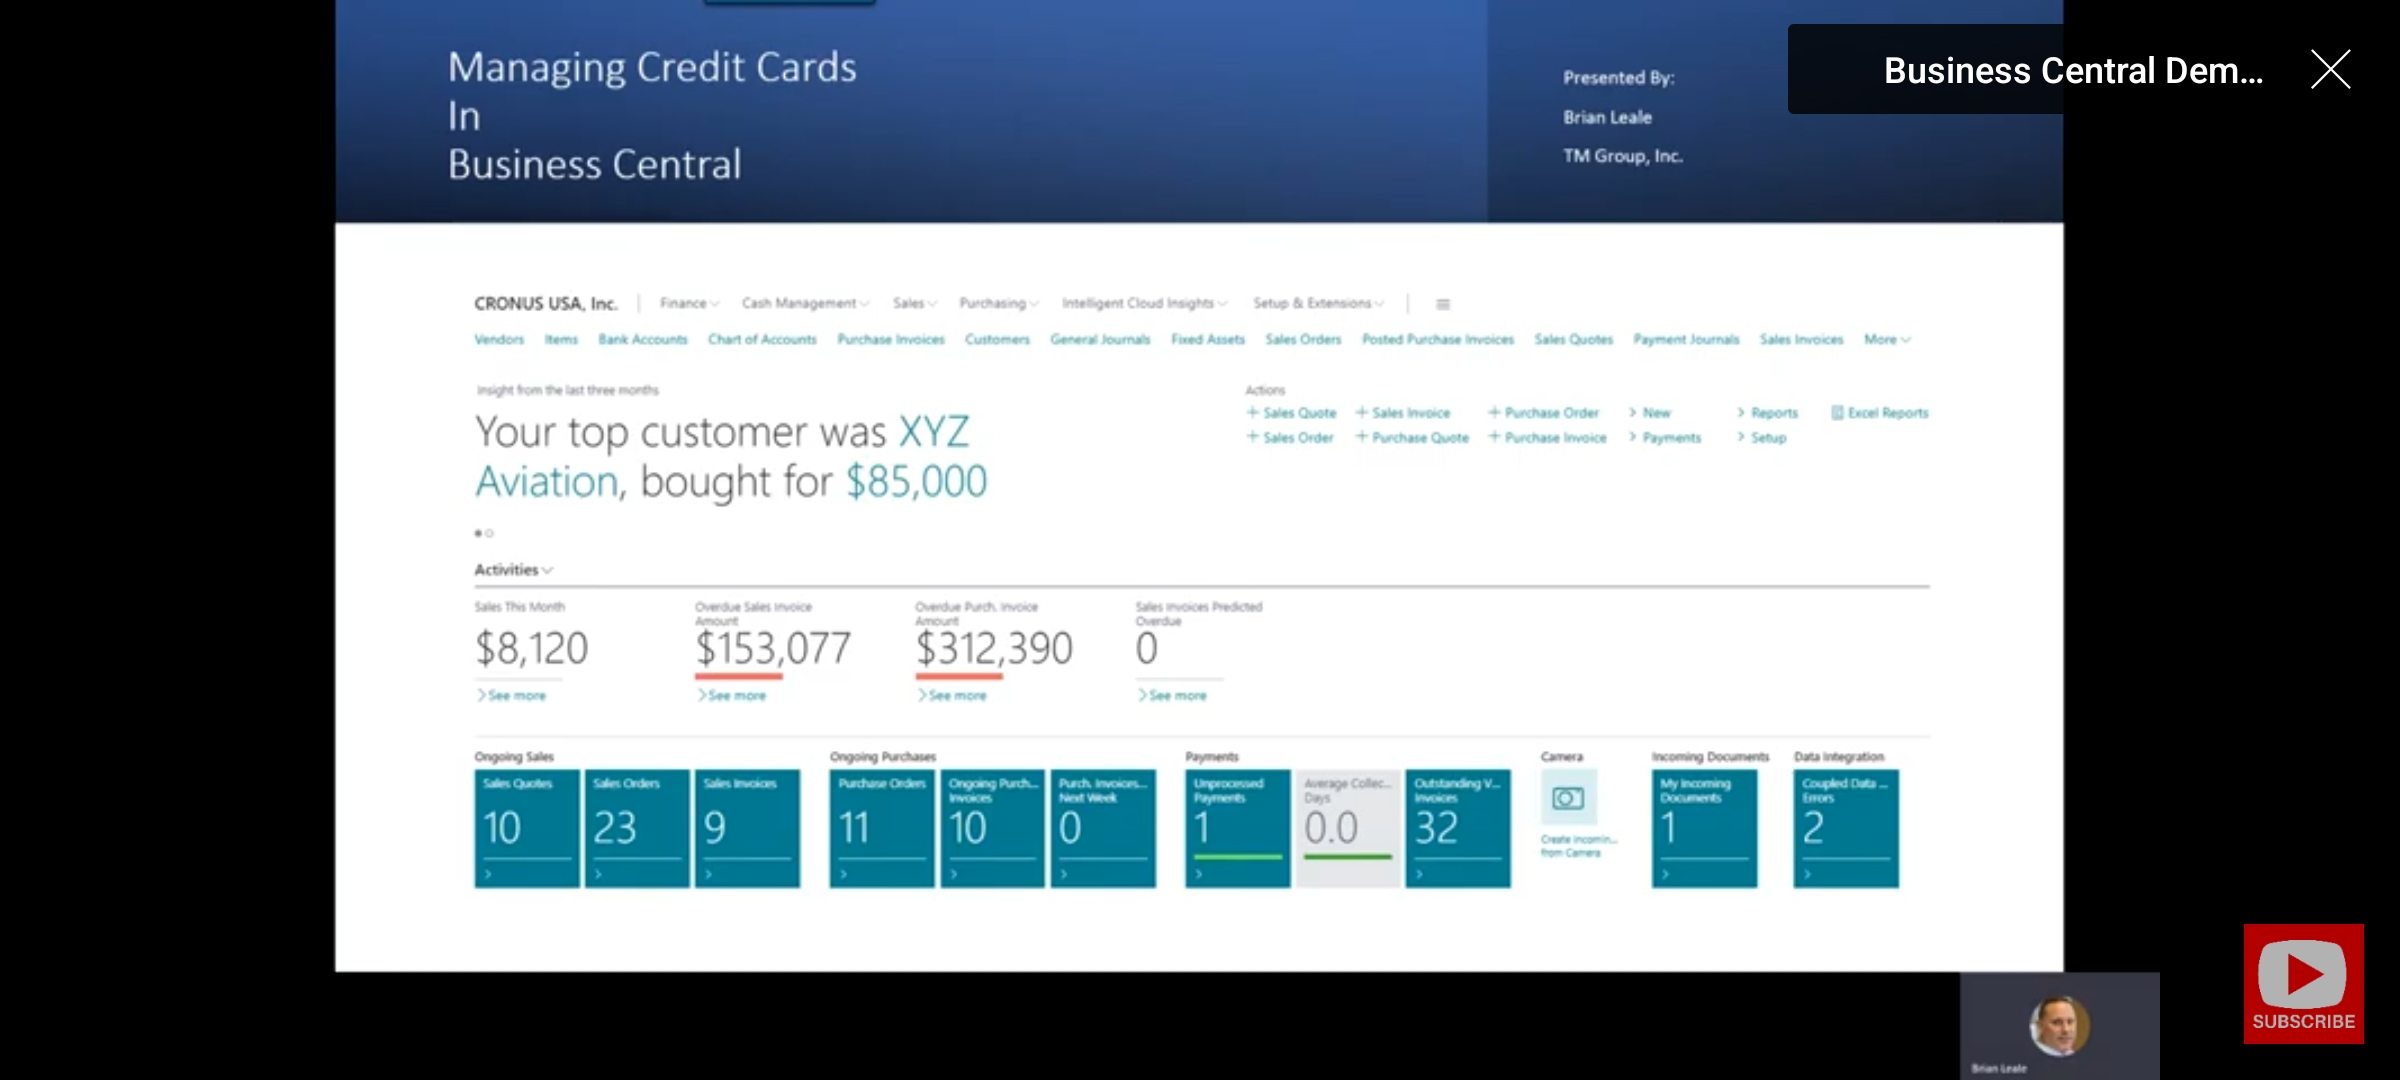The width and height of the screenshot is (2400, 1080).
Task: Open the Chart of Accounts link
Action: [x=762, y=340]
